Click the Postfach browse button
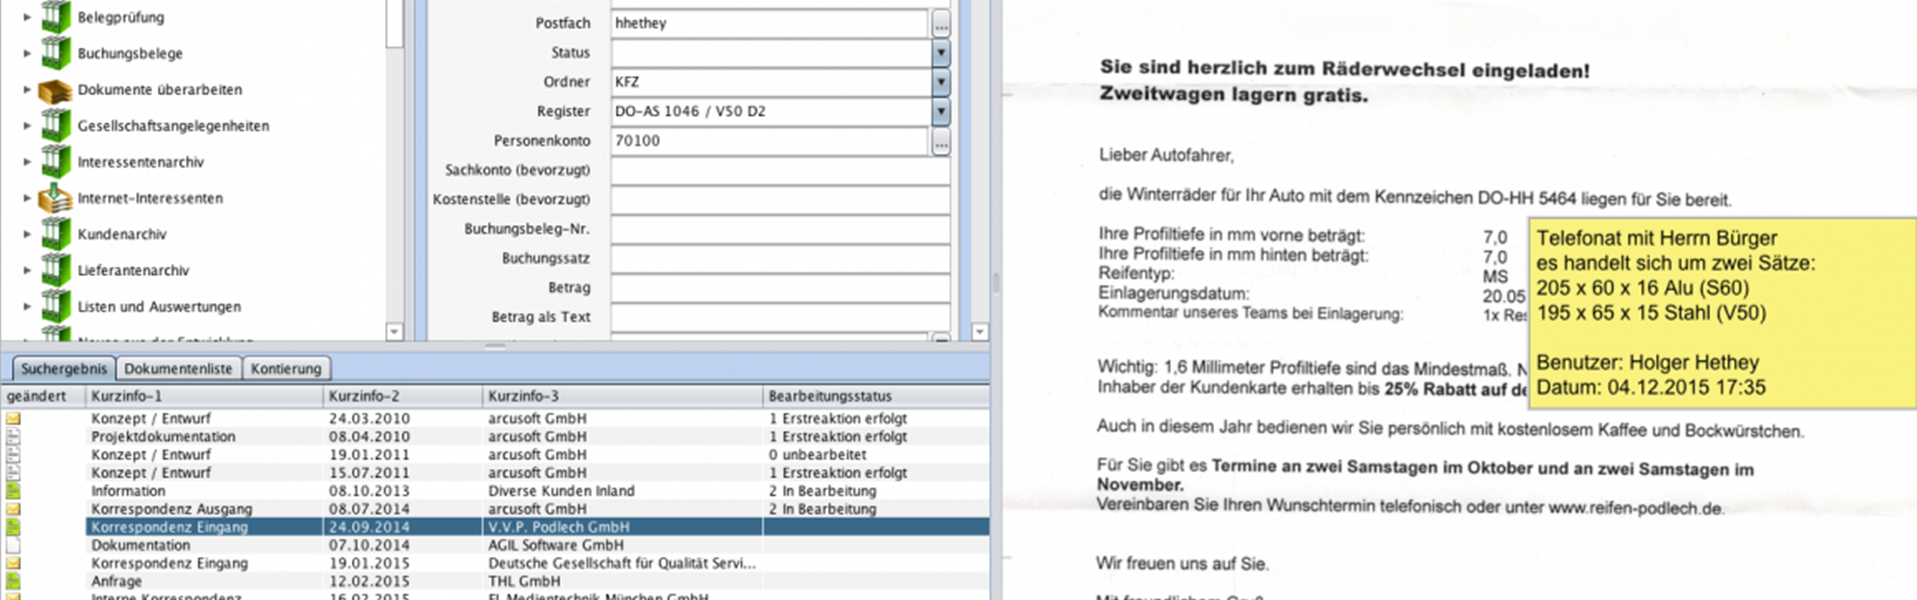This screenshot has height=600, width=1917. click(940, 23)
